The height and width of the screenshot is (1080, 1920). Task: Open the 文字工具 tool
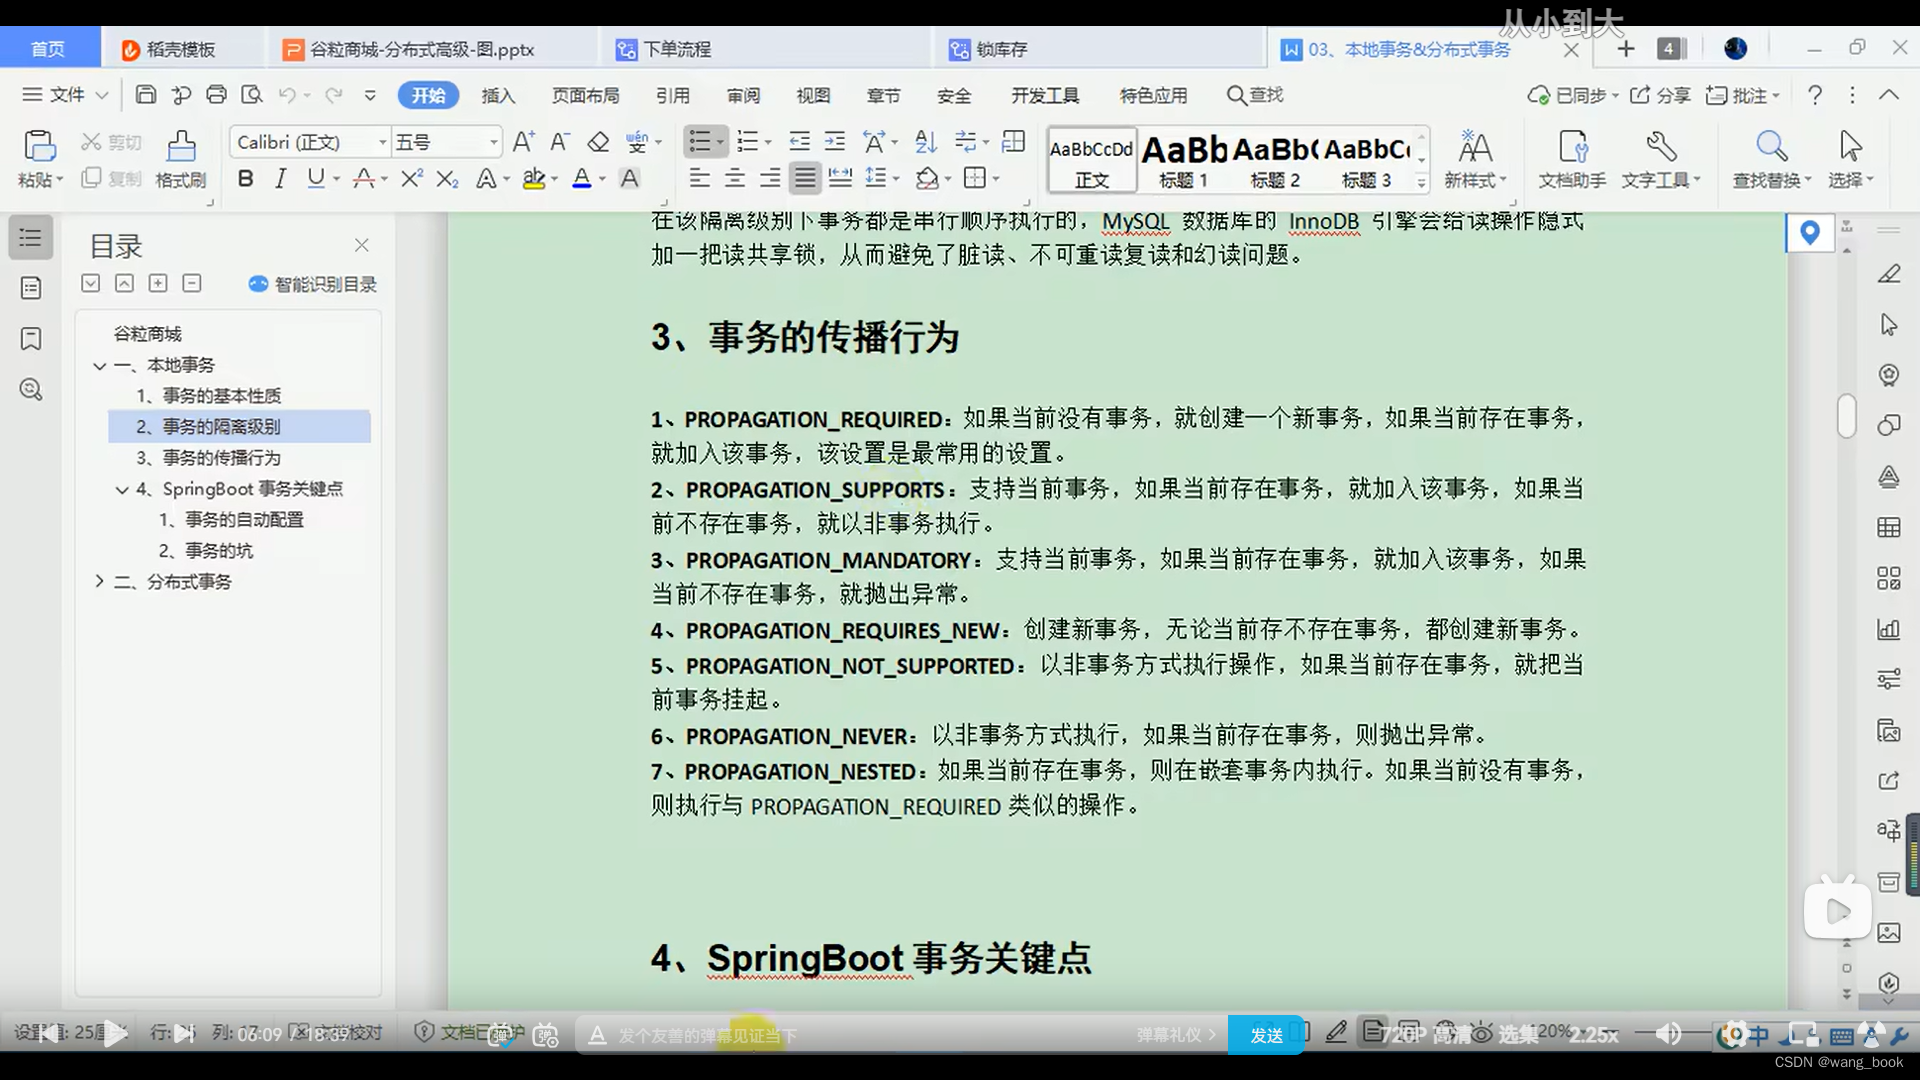(1661, 160)
